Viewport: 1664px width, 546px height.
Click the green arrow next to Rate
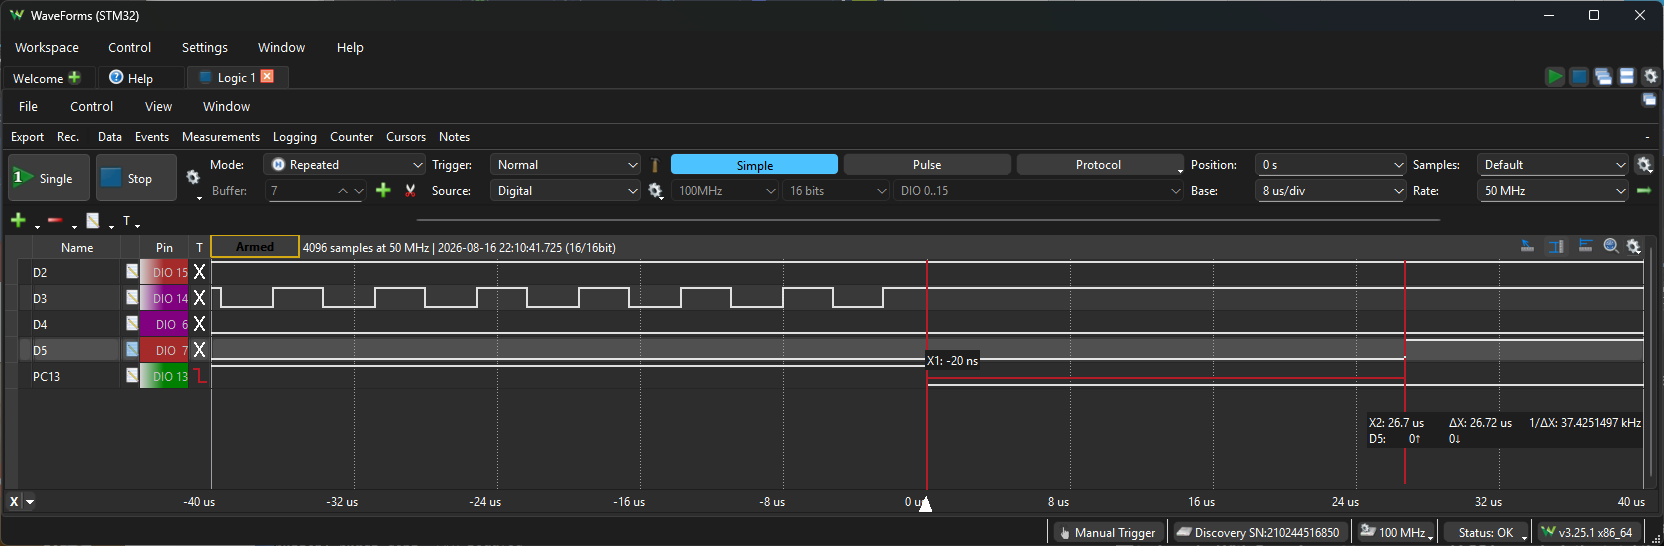click(1644, 190)
